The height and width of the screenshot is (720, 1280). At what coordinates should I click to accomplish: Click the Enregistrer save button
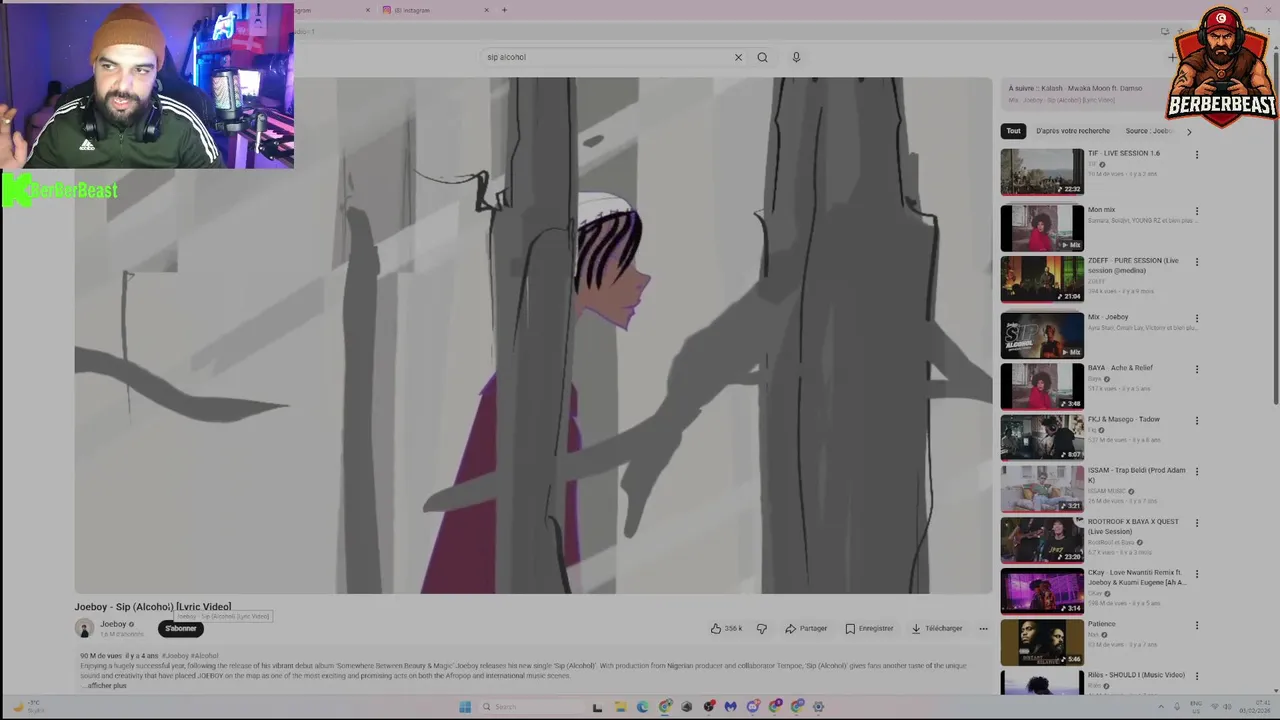point(869,628)
